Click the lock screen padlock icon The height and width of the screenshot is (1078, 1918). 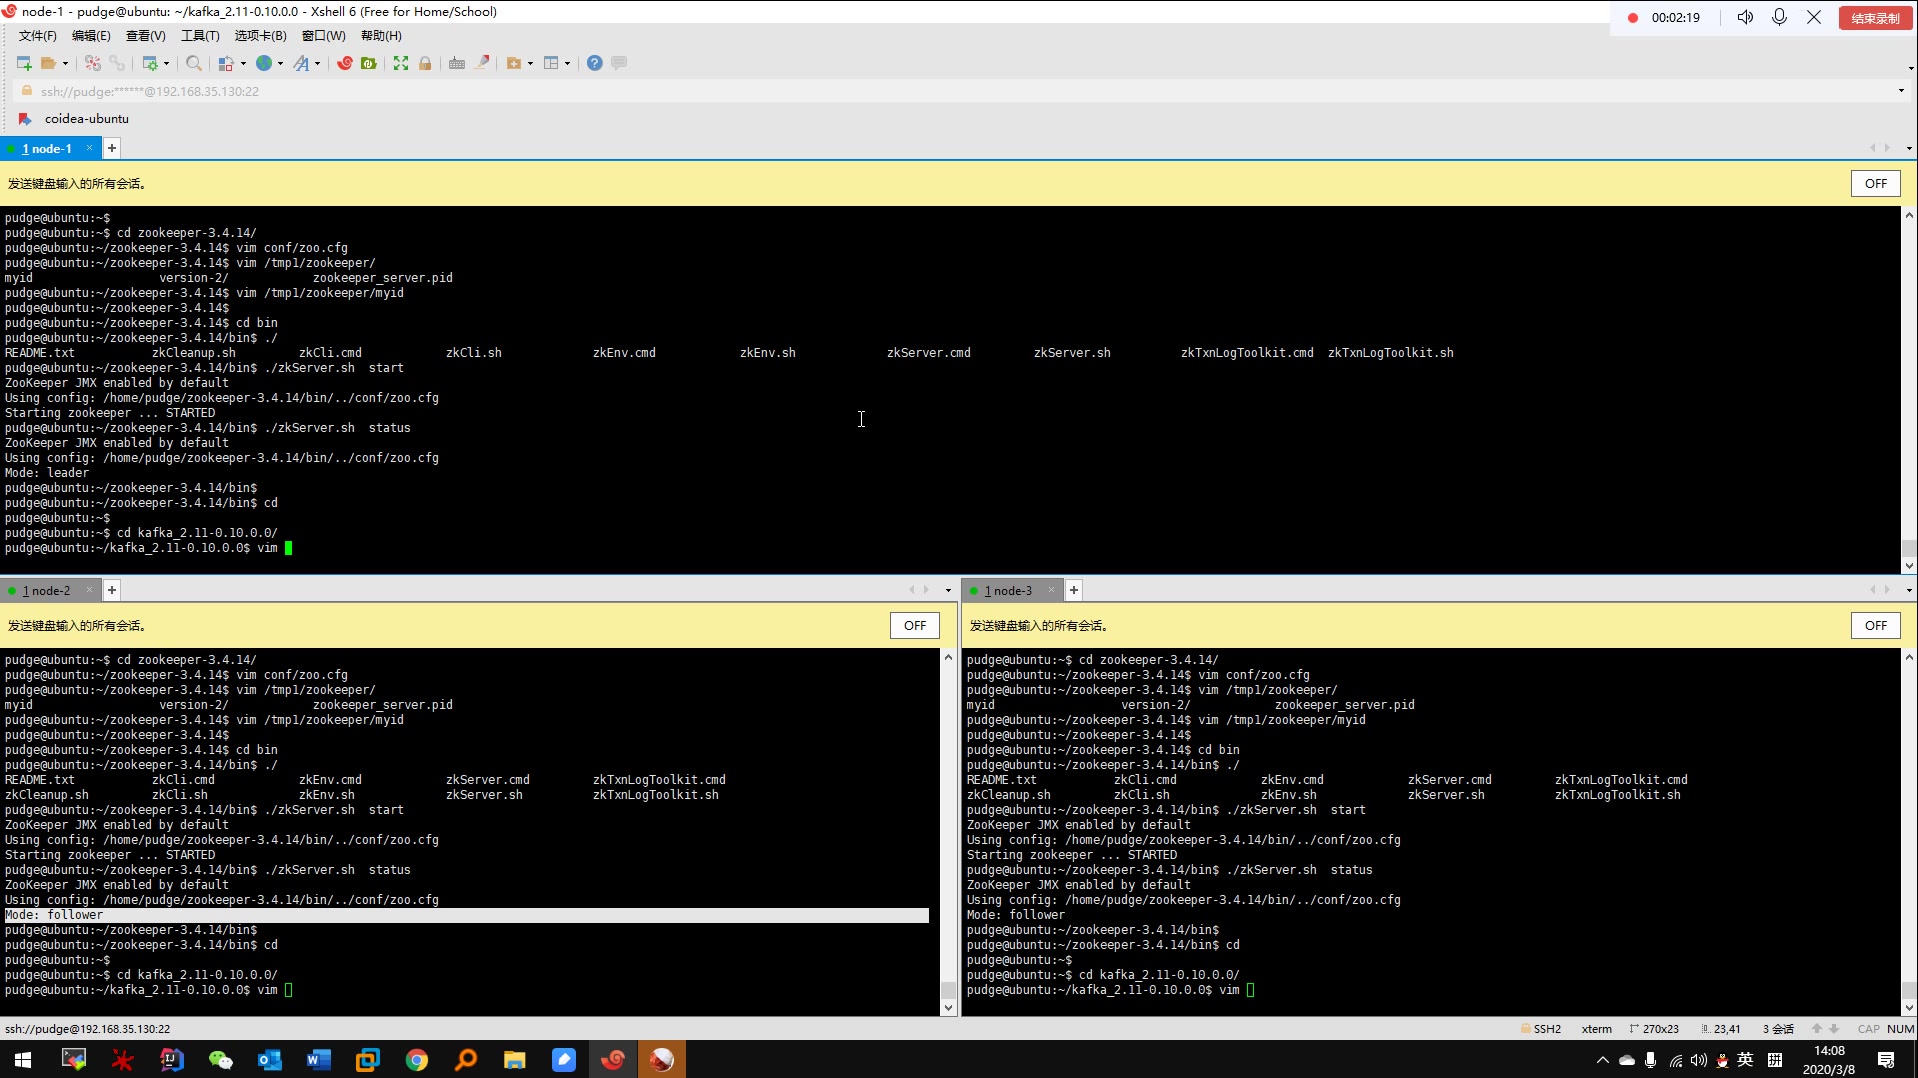(x=425, y=63)
